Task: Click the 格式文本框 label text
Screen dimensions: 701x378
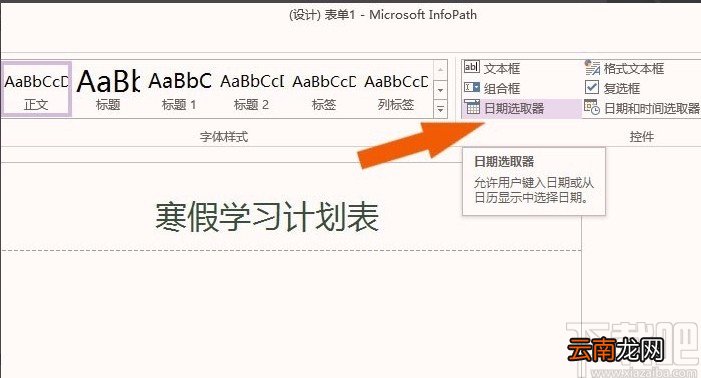Action: [633, 68]
